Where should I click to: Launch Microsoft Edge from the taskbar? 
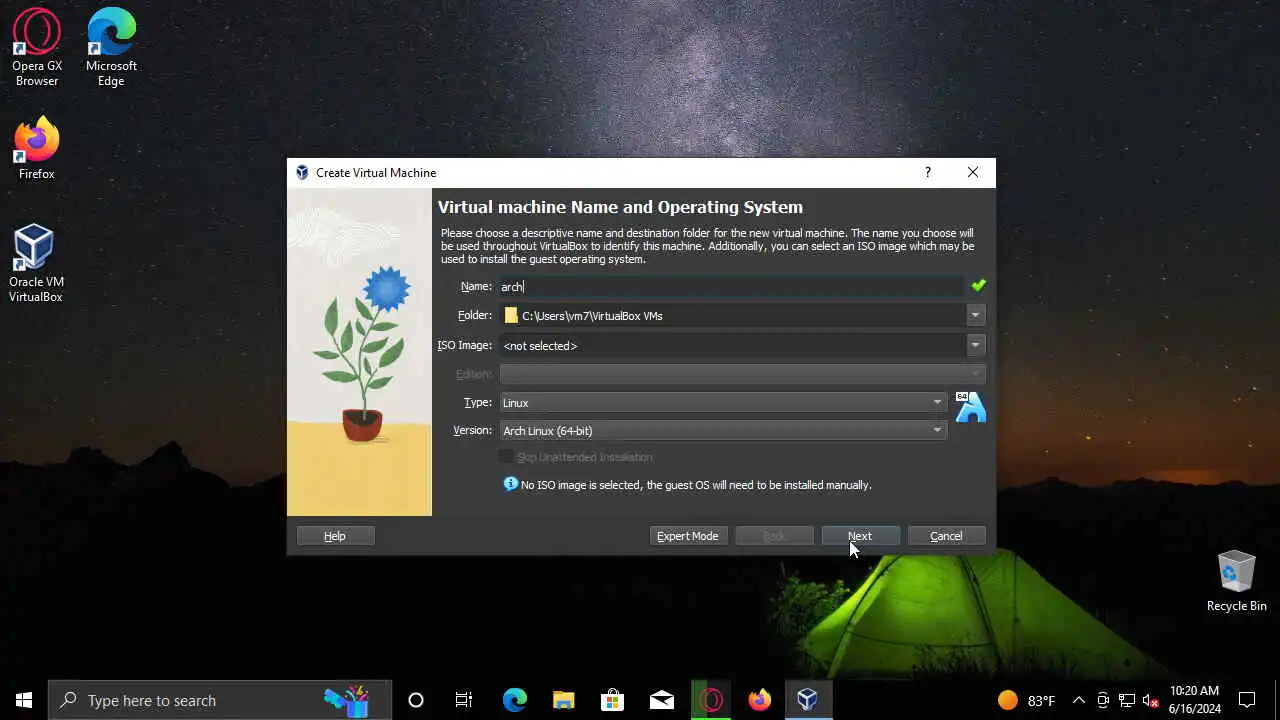tap(514, 700)
